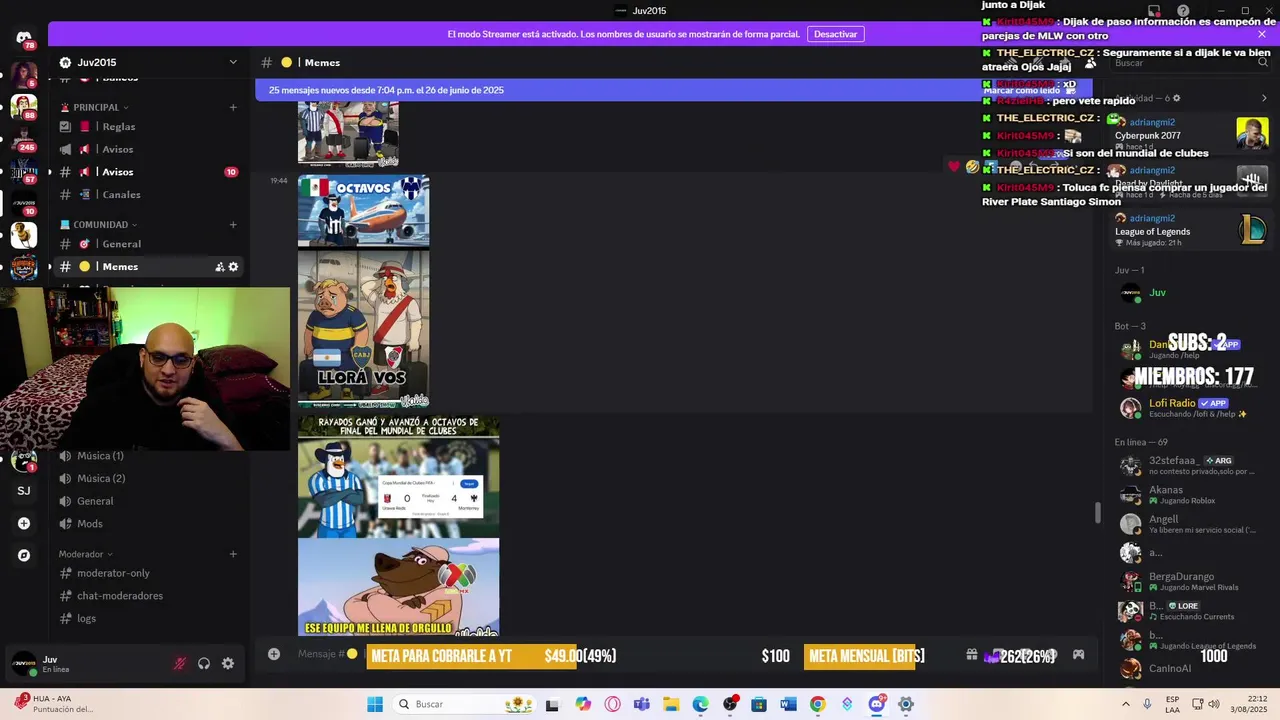Open the General text channel under COMUNIDAD
Image resolution: width=1280 pixels, height=720 pixels.
[x=148, y=244]
